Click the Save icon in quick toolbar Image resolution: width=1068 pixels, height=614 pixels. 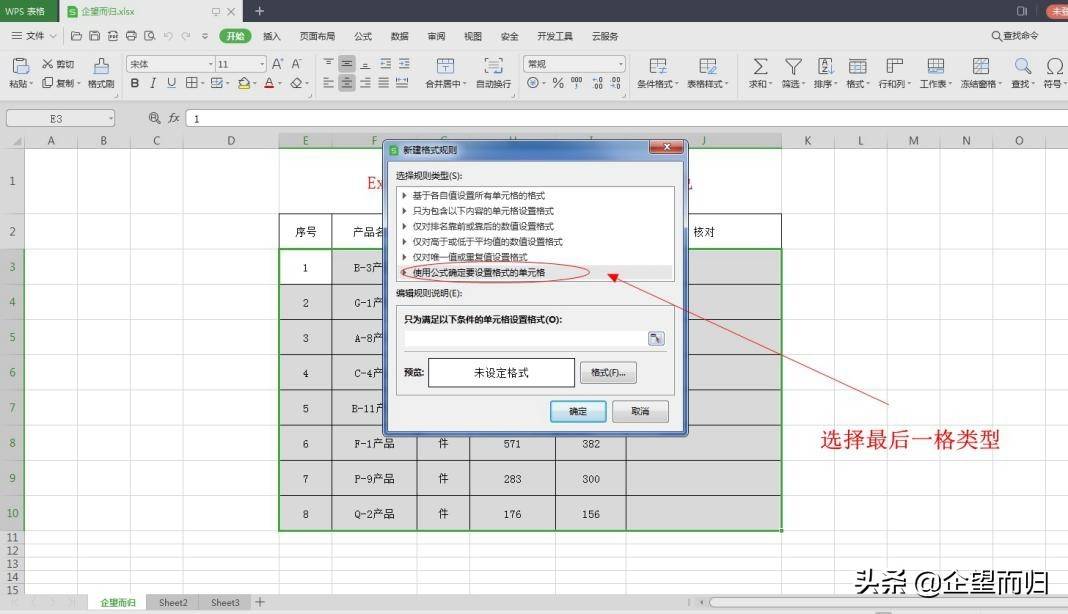click(x=95, y=36)
